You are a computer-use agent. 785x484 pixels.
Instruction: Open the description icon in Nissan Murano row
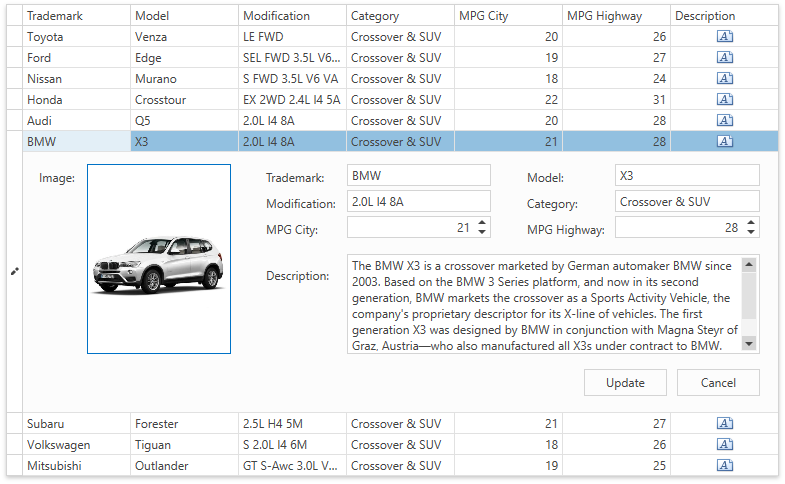[724, 79]
